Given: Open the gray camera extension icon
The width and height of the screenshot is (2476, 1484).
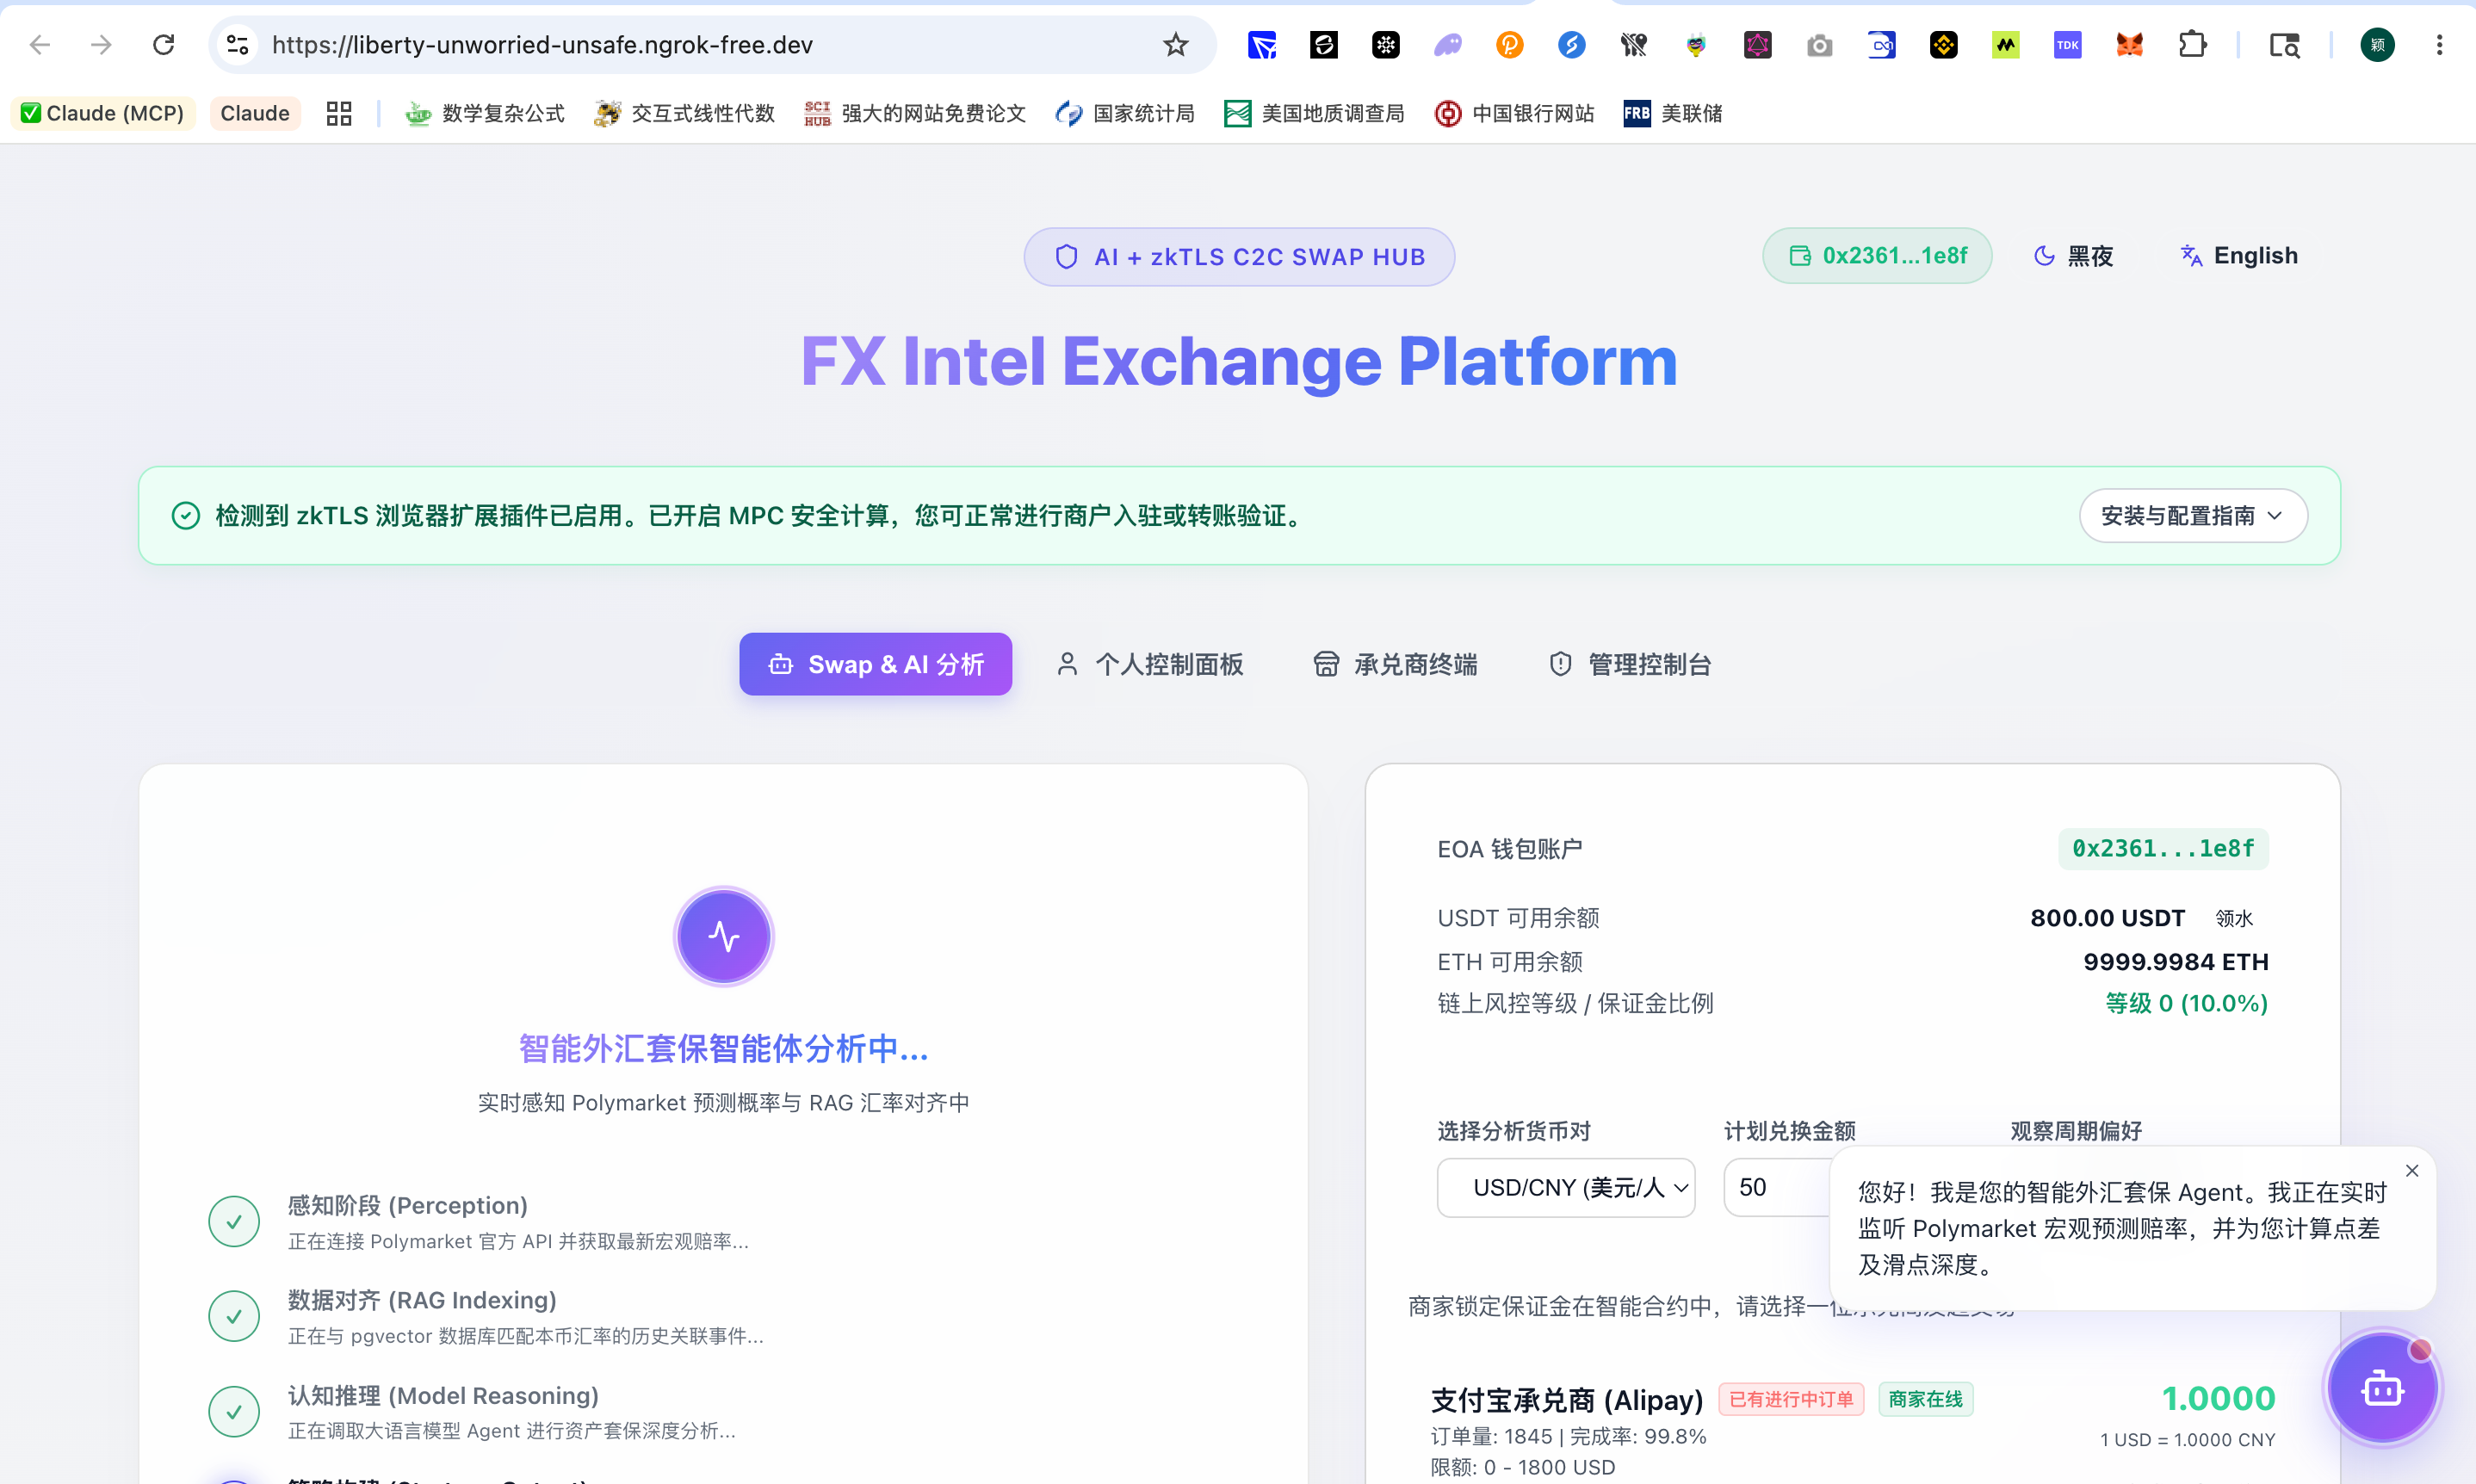Looking at the screenshot, I should [x=1820, y=45].
